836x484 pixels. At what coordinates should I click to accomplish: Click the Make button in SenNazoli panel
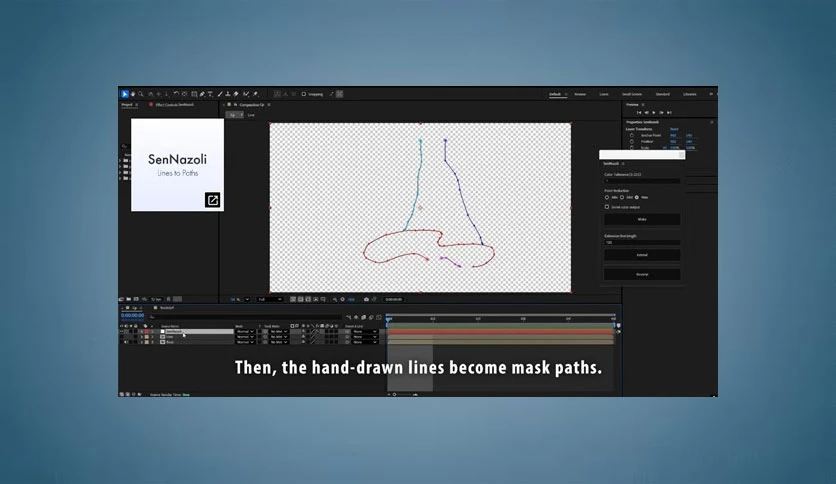[x=642, y=219]
